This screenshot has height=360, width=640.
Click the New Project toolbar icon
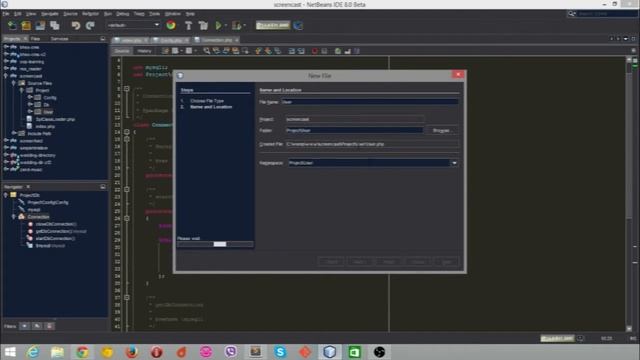coord(26,25)
